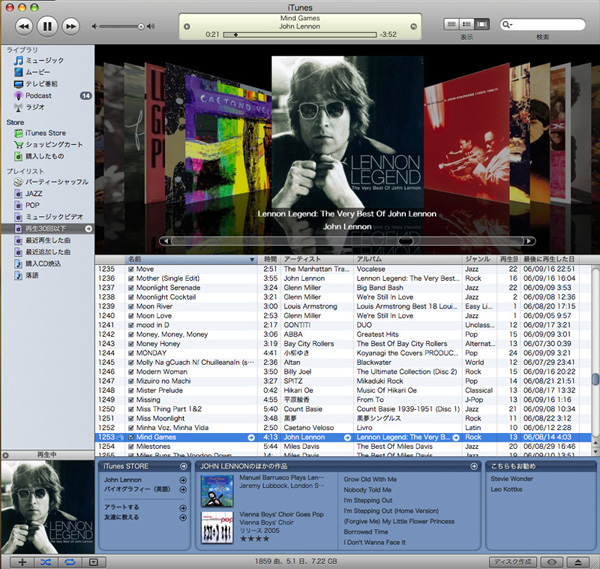Image resolution: width=600 pixels, height=569 pixels.
Task: Click store arrow next to John Lennon artist
Action: point(347,438)
